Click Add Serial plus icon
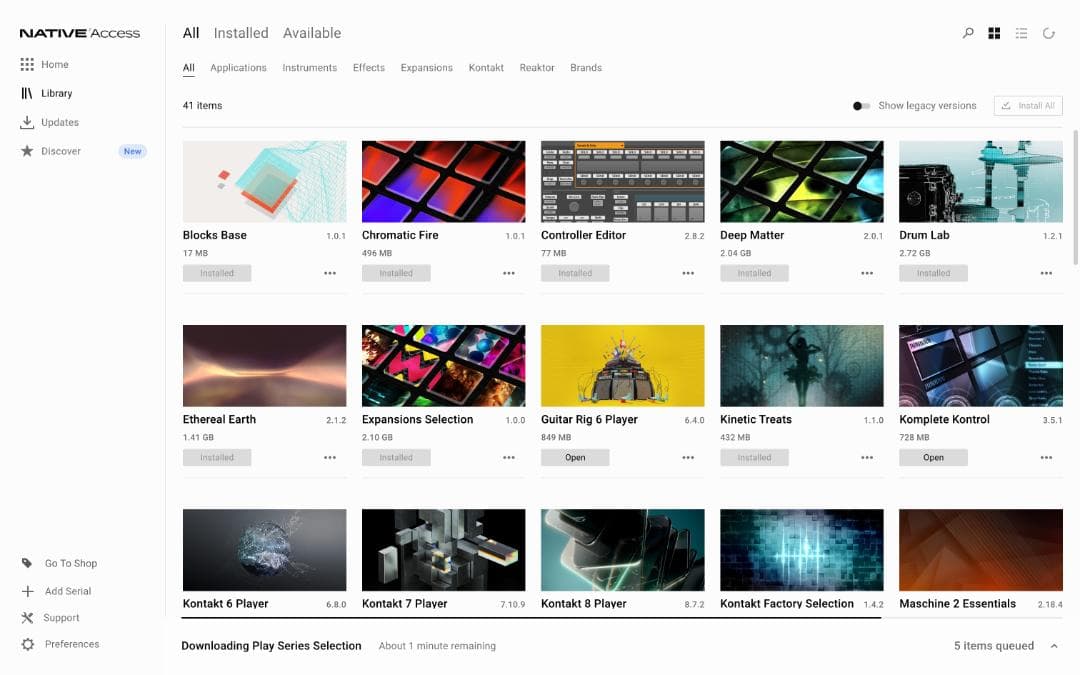Image resolution: width=1080 pixels, height=675 pixels. point(58,591)
